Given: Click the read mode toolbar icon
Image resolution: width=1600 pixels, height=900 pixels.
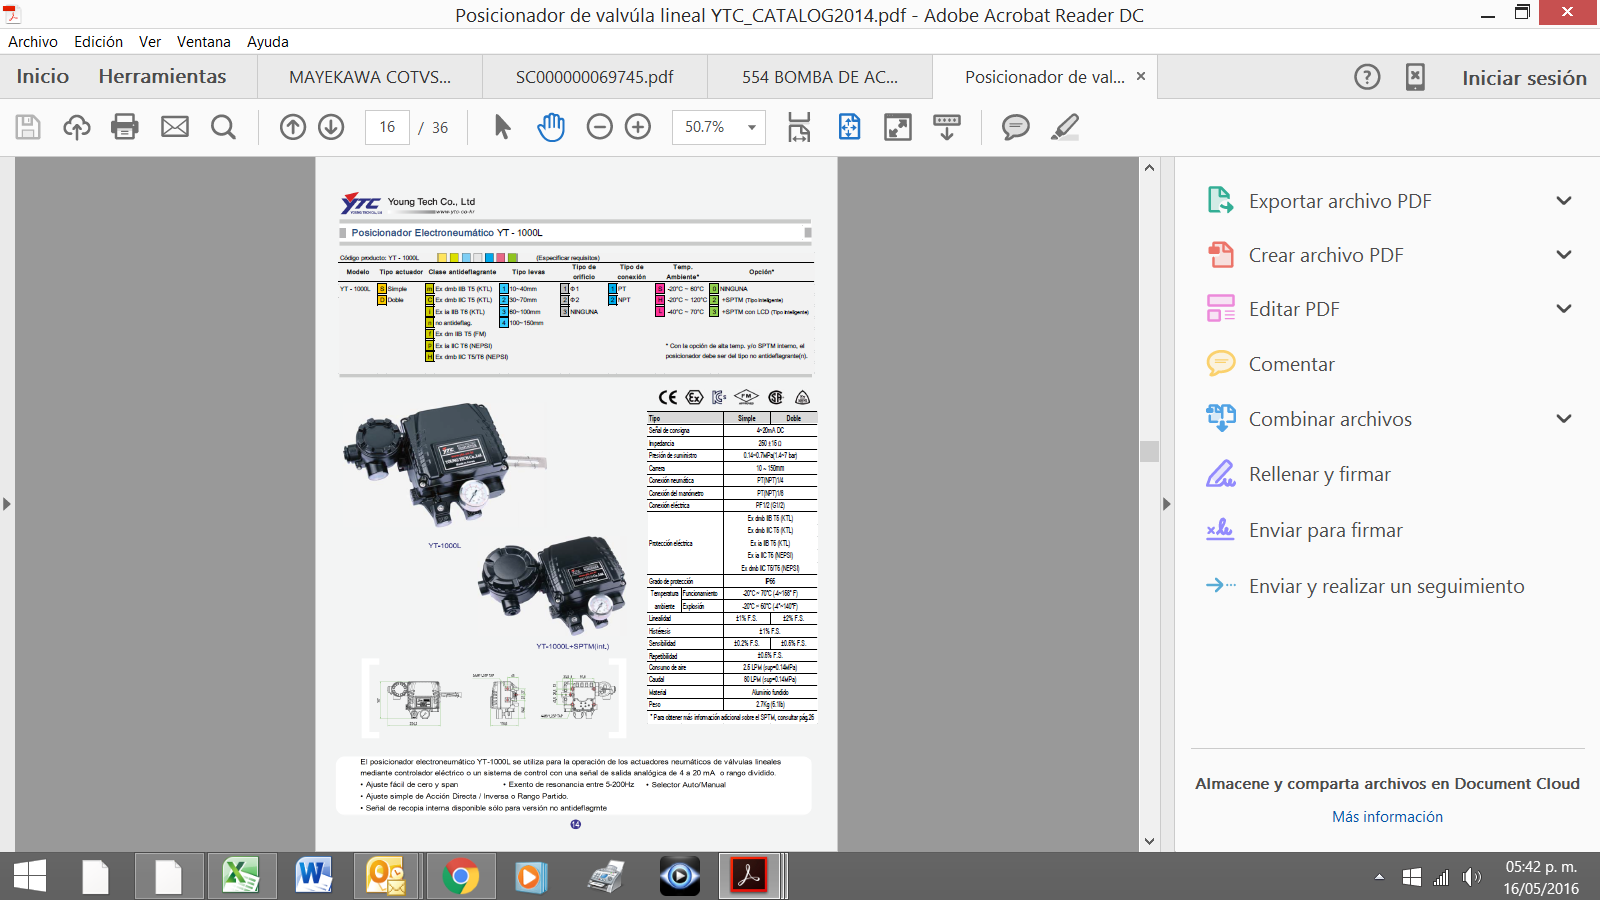Looking at the screenshot, I should coord(946,127).
